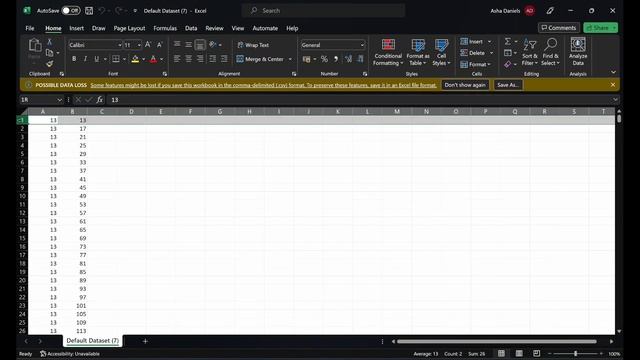Dismiss the data loss warning bar

(x=613, y=84)
